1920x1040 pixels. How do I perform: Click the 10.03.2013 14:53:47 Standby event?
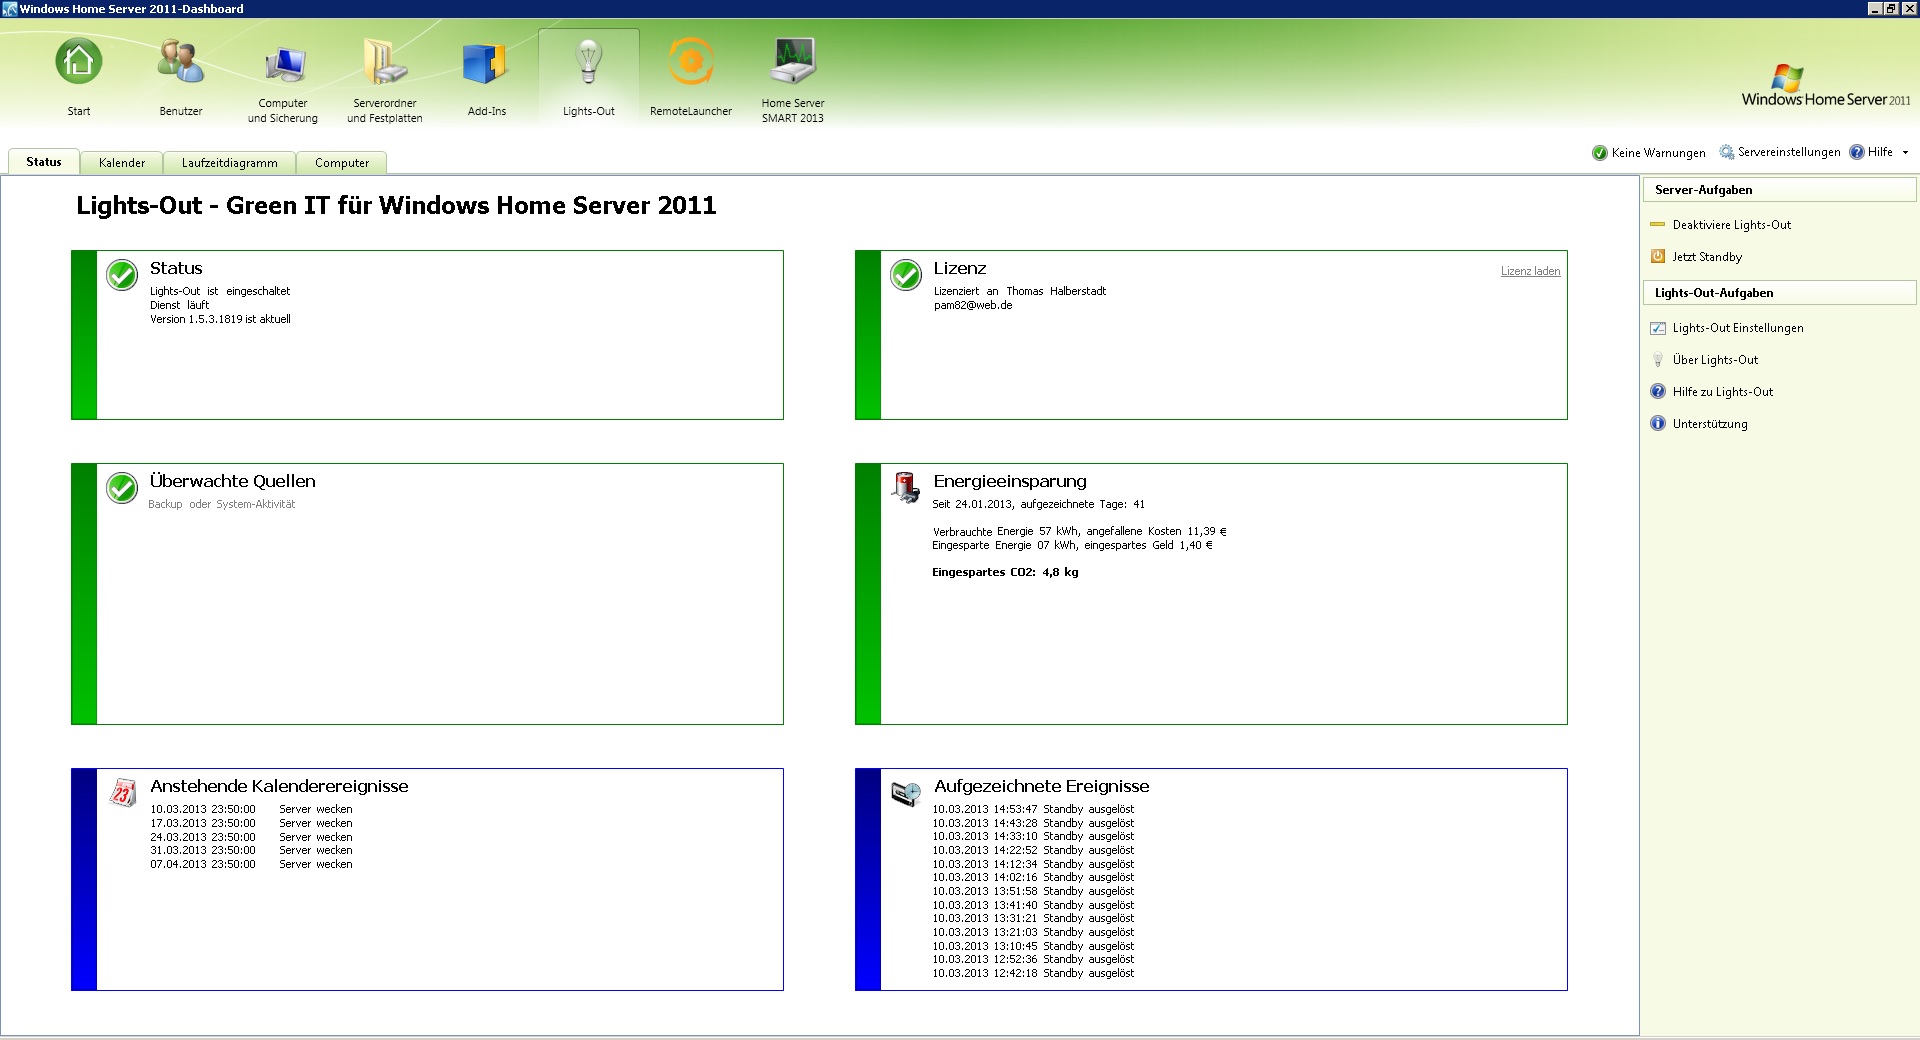coord(1033,809)
